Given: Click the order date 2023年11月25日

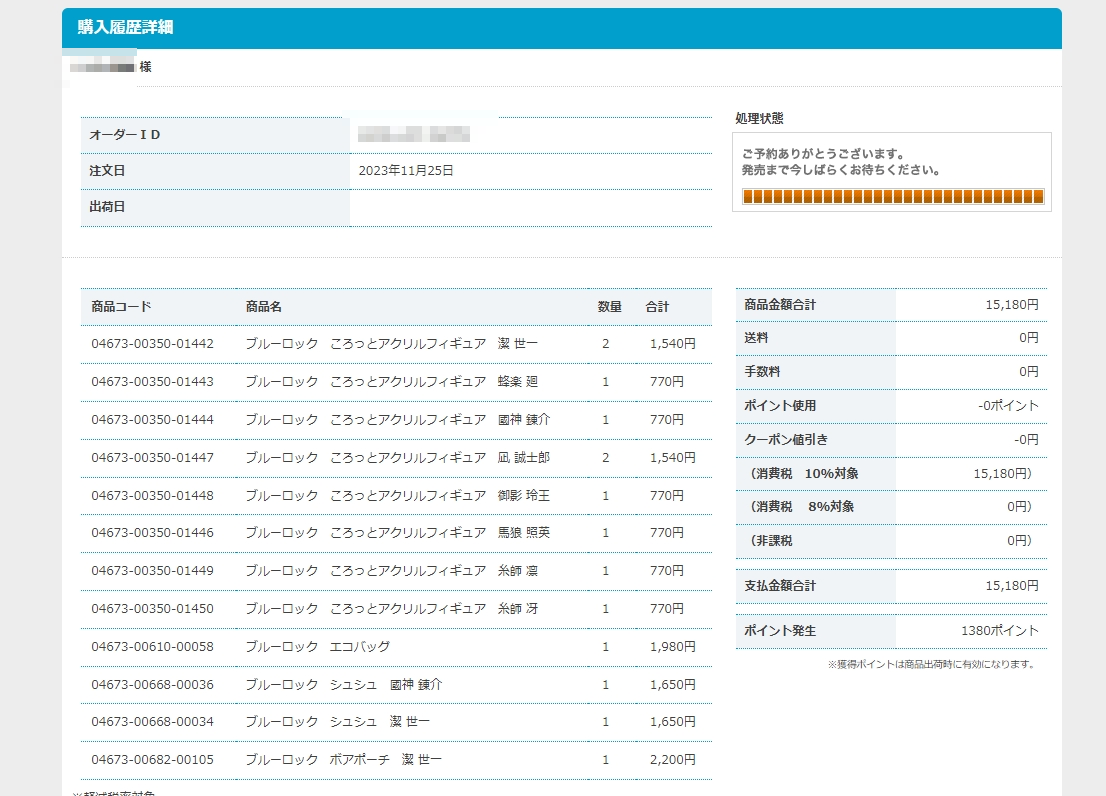Looking at the screenshot, I should tap(406, 171).
